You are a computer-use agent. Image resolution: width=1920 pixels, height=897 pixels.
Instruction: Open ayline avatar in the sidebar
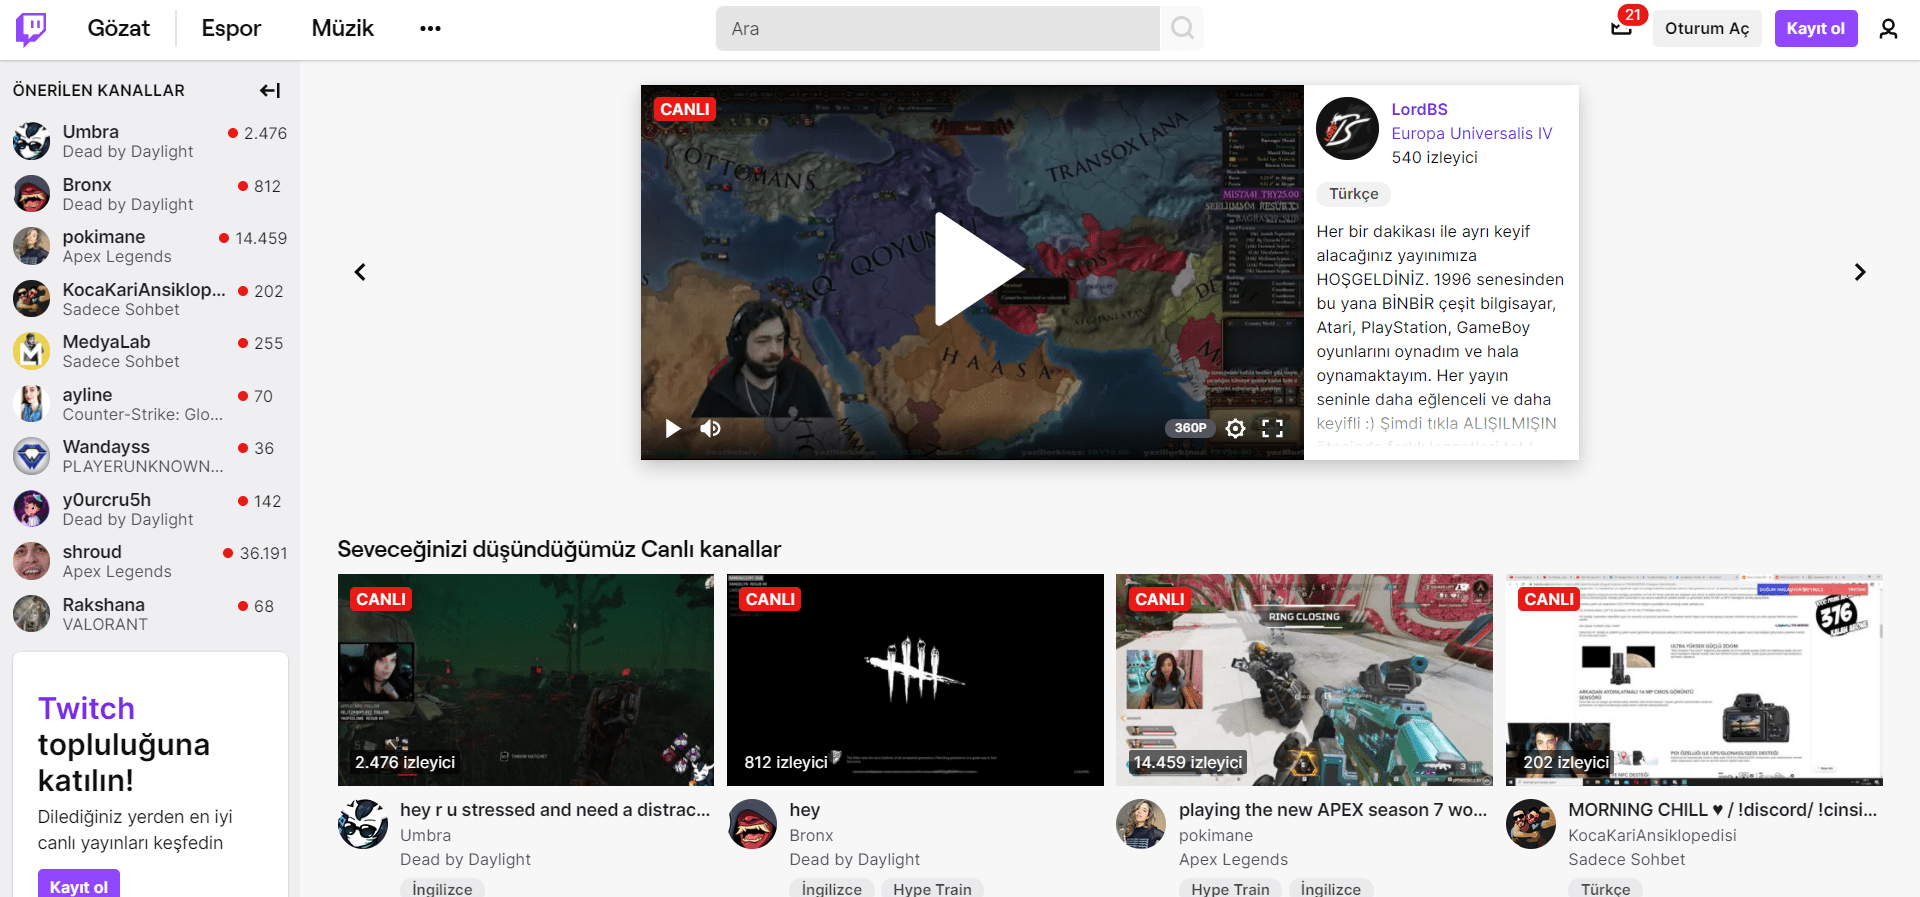pyautogui.click(x=32, y=404)
